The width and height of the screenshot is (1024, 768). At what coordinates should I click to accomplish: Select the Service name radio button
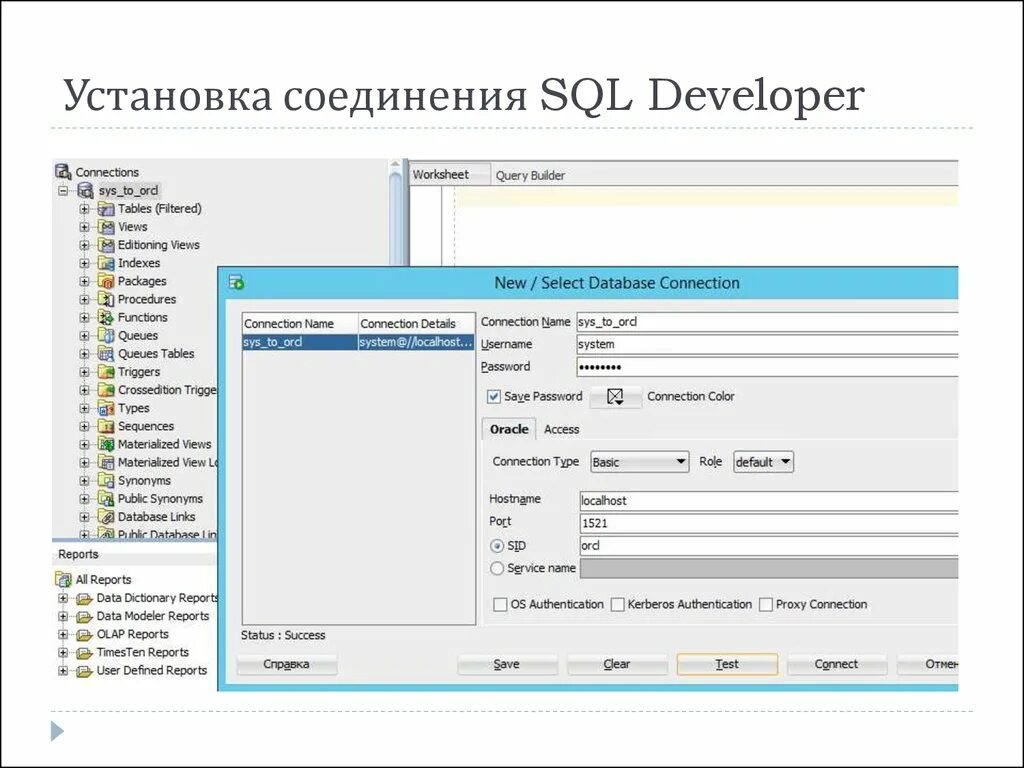pyautogui.click(x=497, y=568)
